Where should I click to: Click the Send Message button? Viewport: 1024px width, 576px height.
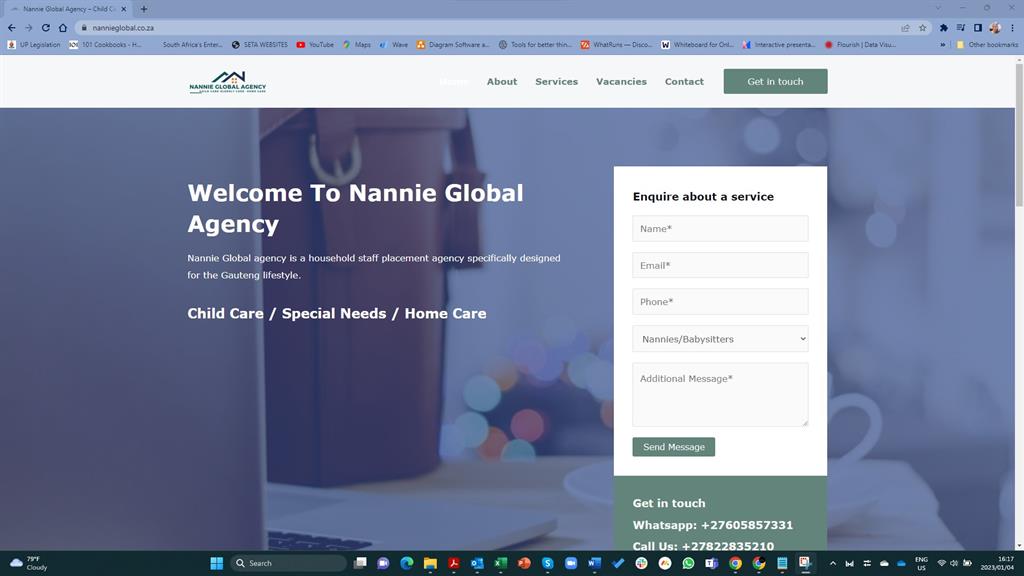tap(673, 447)
